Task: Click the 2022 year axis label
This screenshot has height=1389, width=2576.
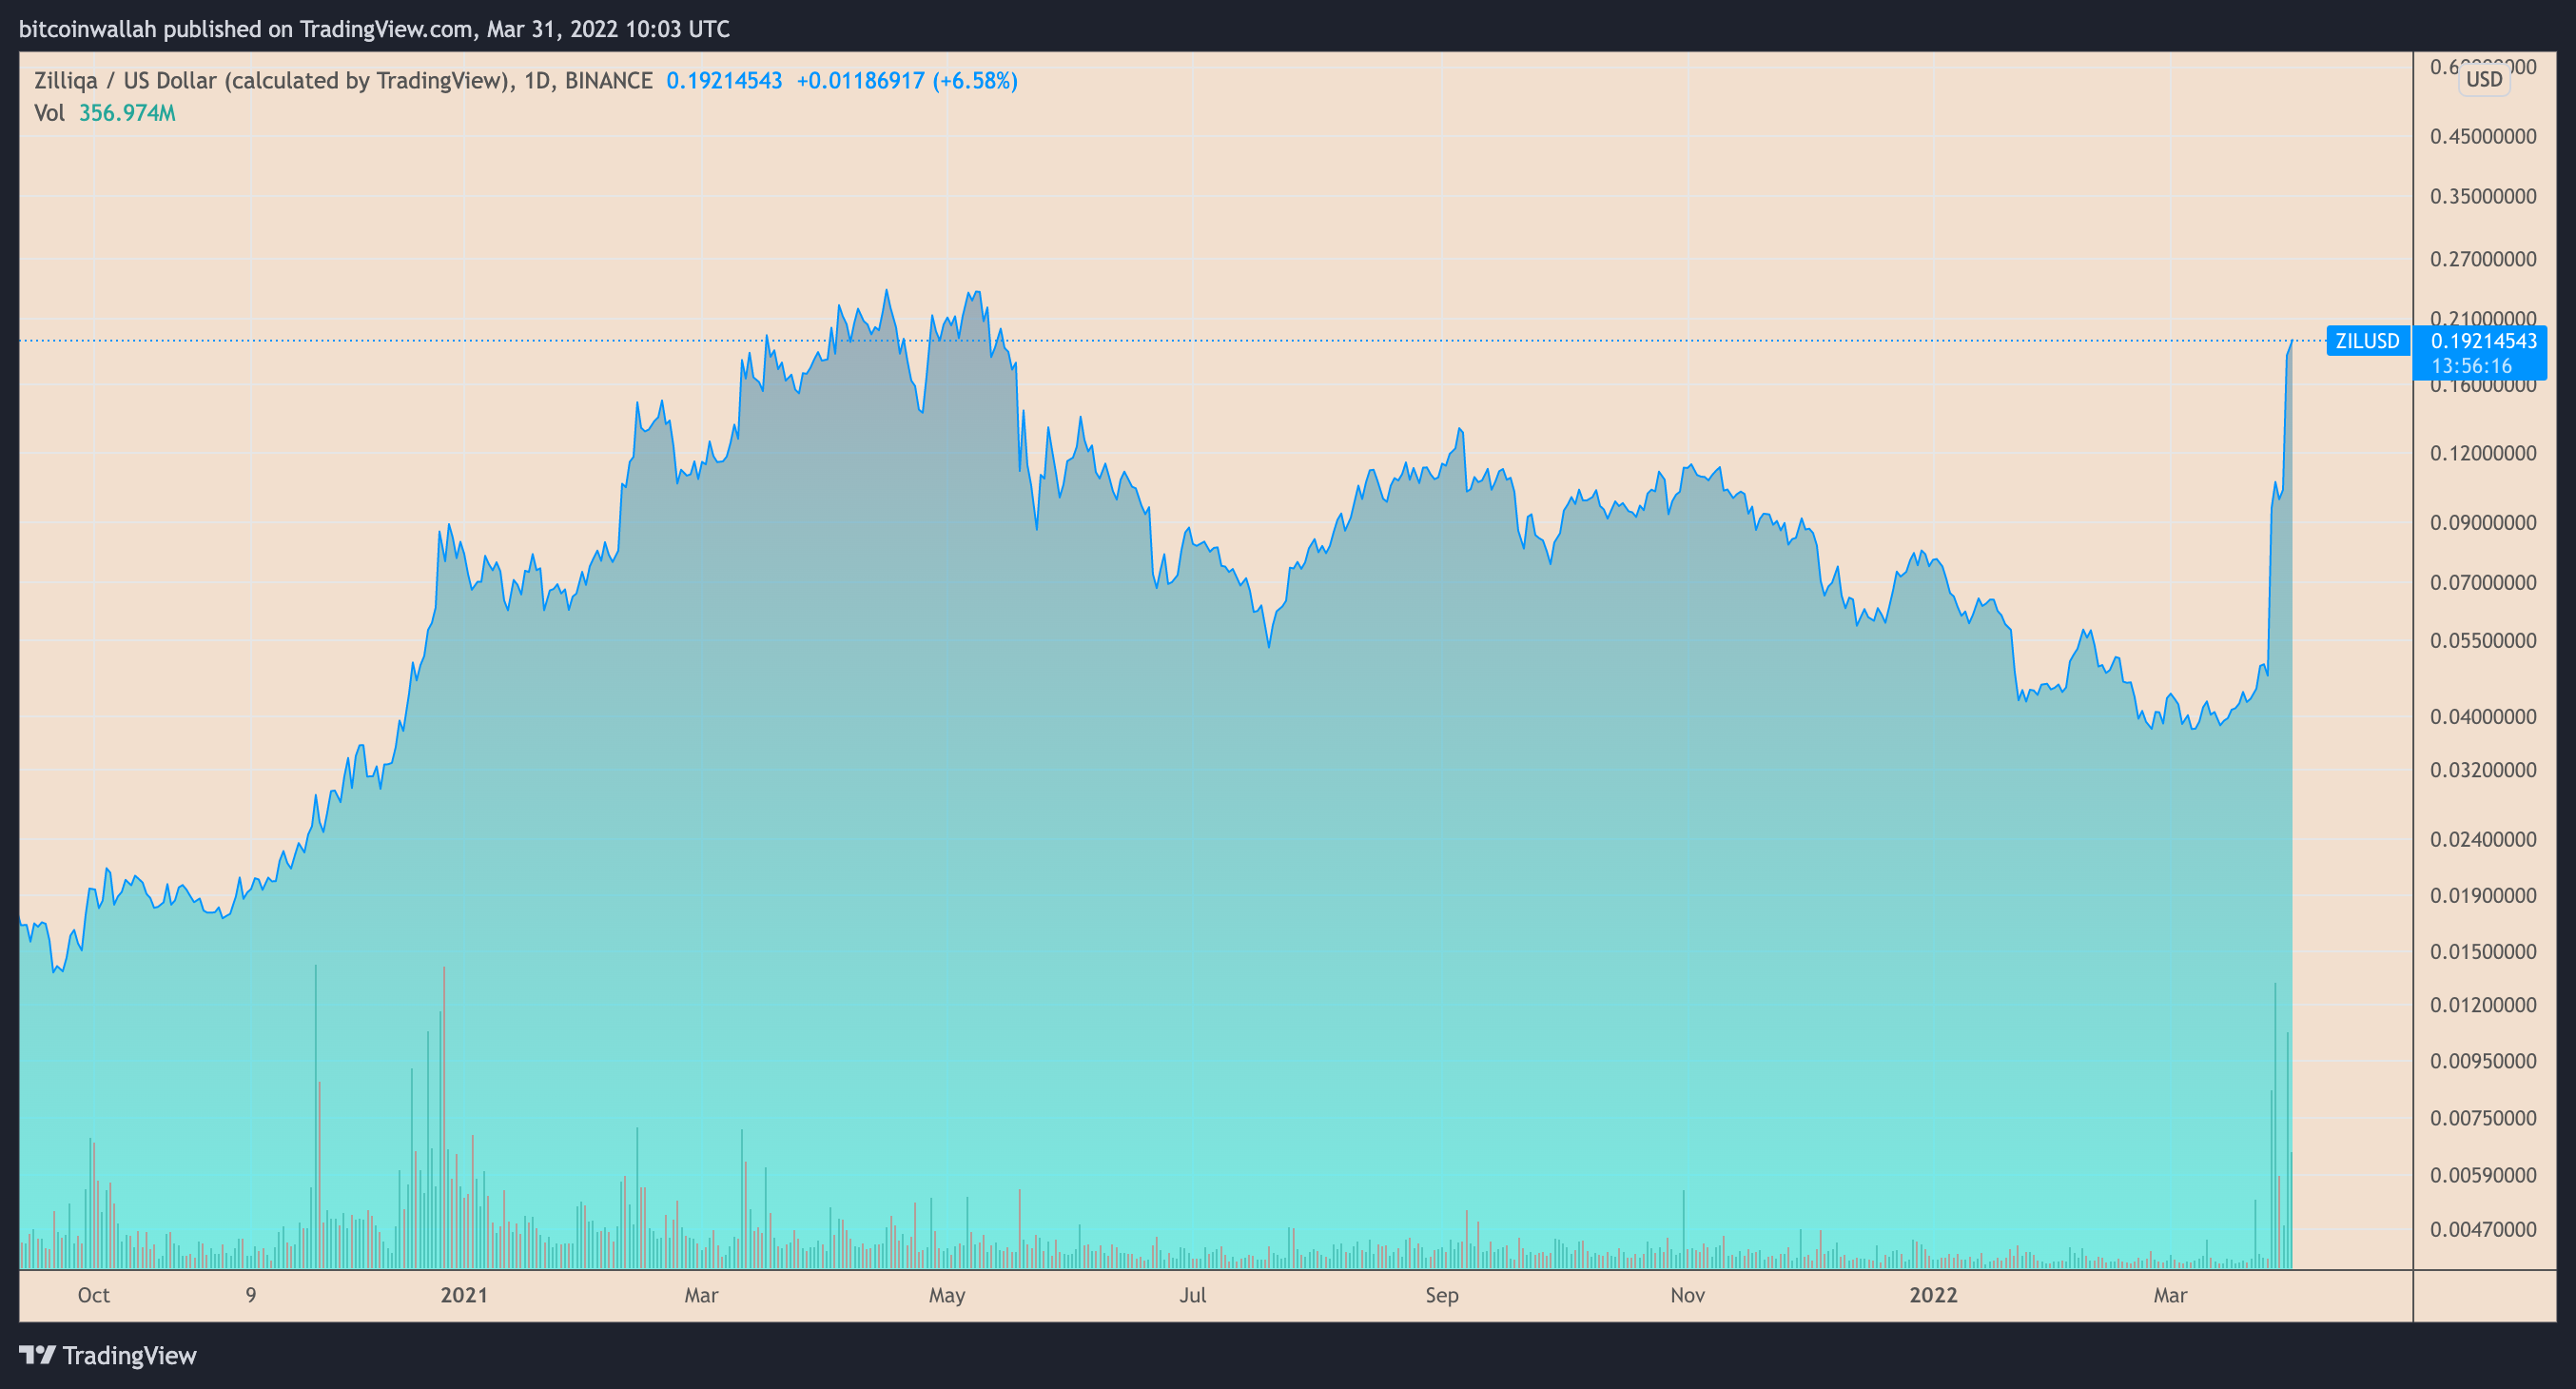Action: [x=1933, y=1295]
